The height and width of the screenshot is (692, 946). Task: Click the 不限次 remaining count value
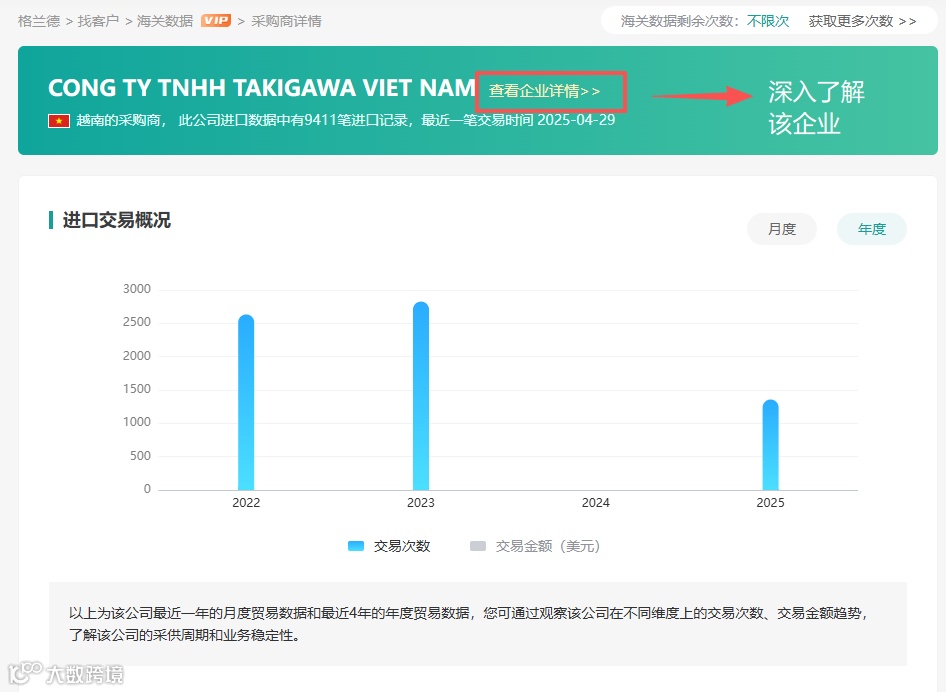click(768, 21)
